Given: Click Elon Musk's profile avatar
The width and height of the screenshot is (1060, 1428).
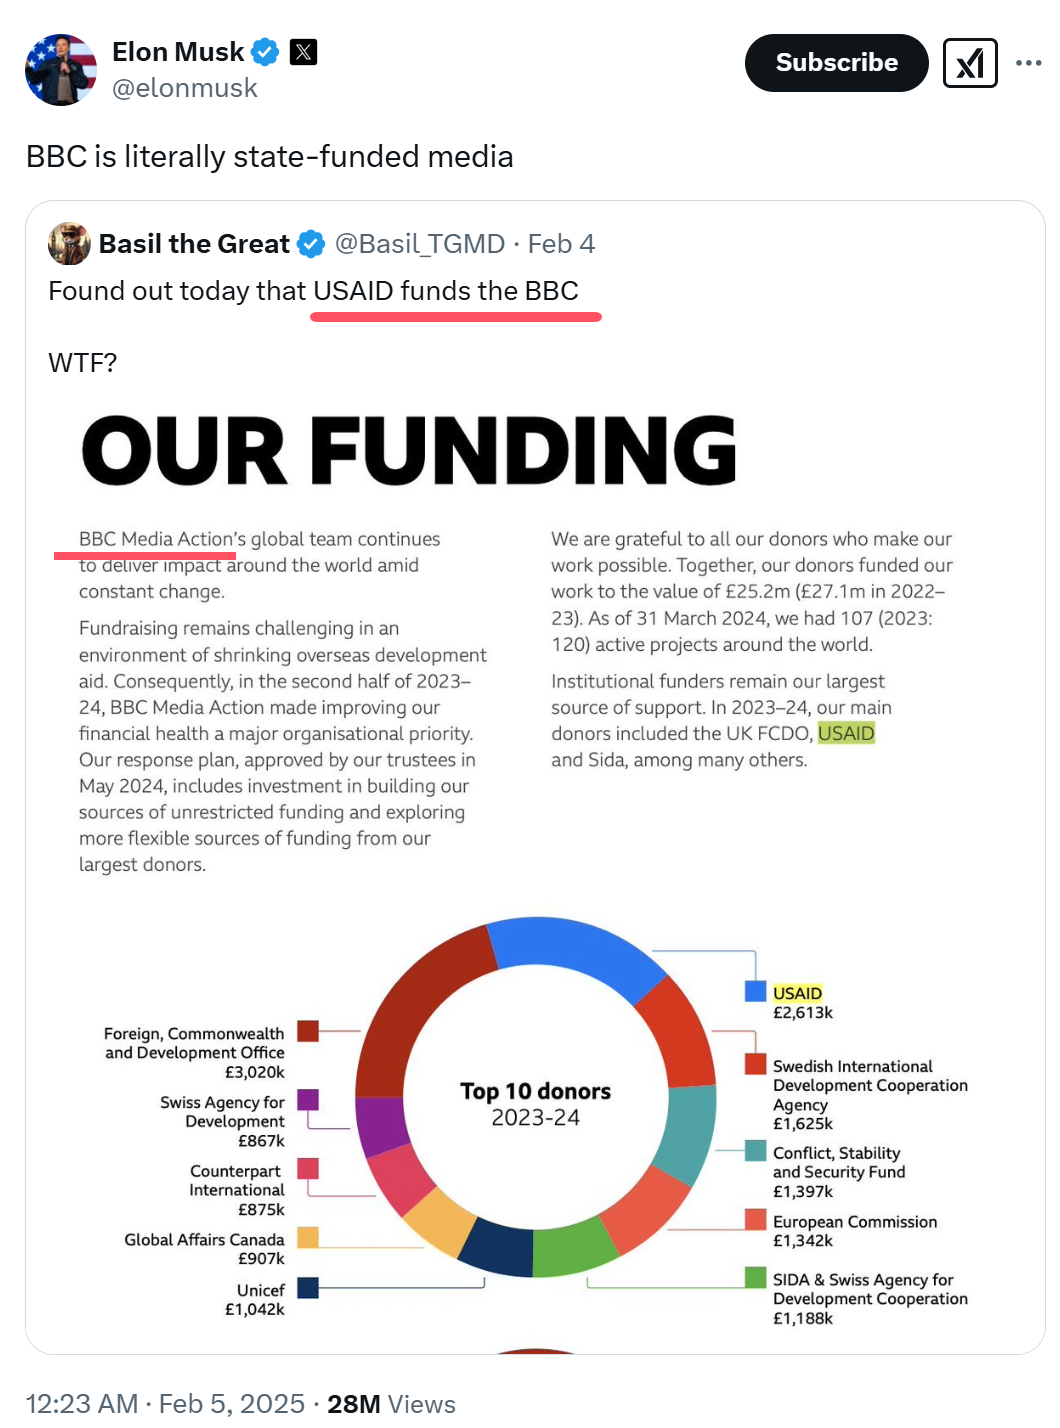Looking at the screenshot, I should click(61, 69).
